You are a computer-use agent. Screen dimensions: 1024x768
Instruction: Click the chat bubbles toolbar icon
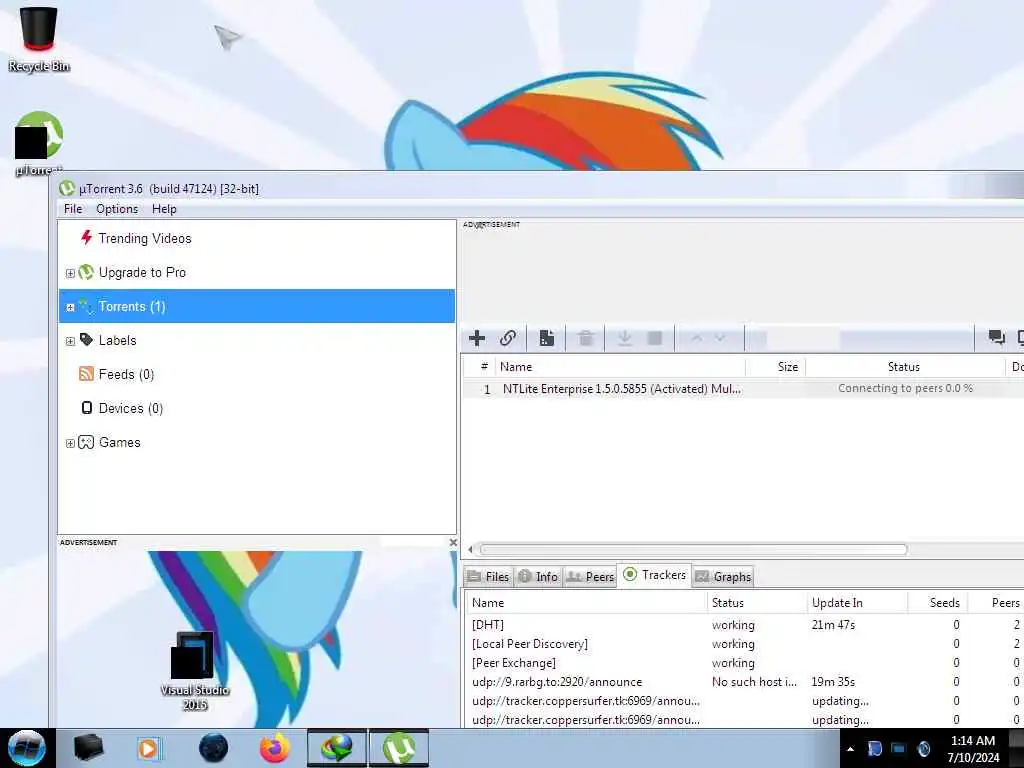(996, 337)
